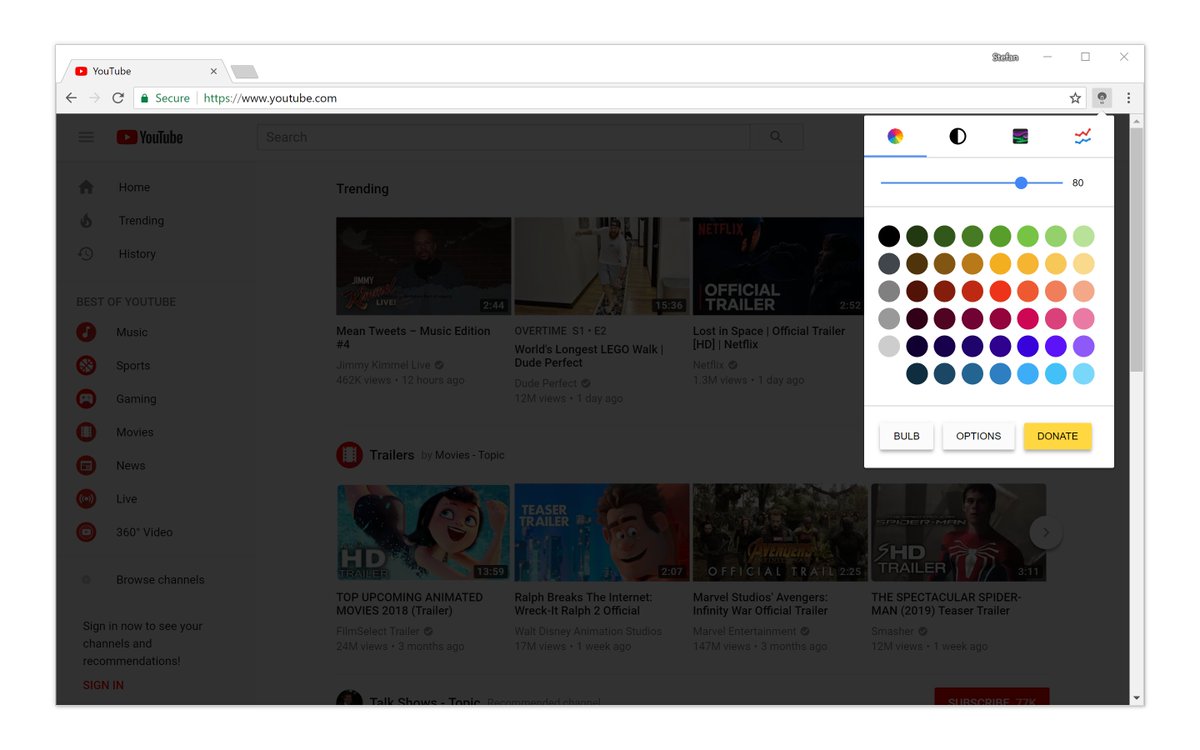
Task: Open the Mean Tweets video thumbnail
Action: [x=423, y=266]
